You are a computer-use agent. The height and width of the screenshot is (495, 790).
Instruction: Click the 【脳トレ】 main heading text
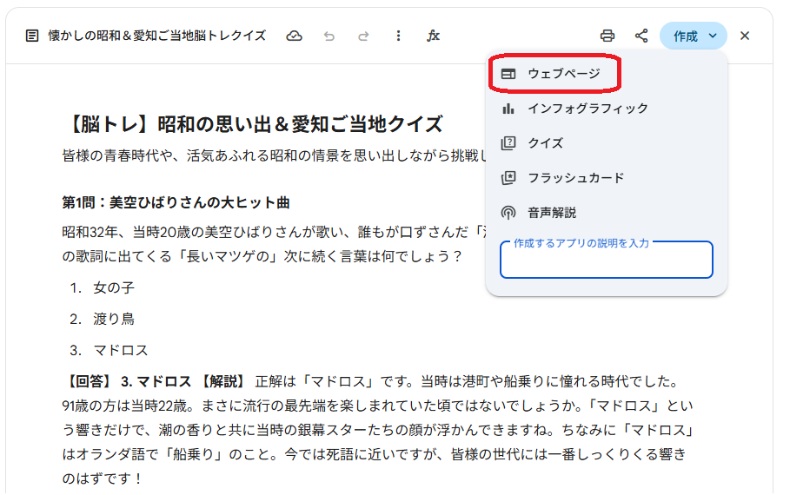[252, 124]
